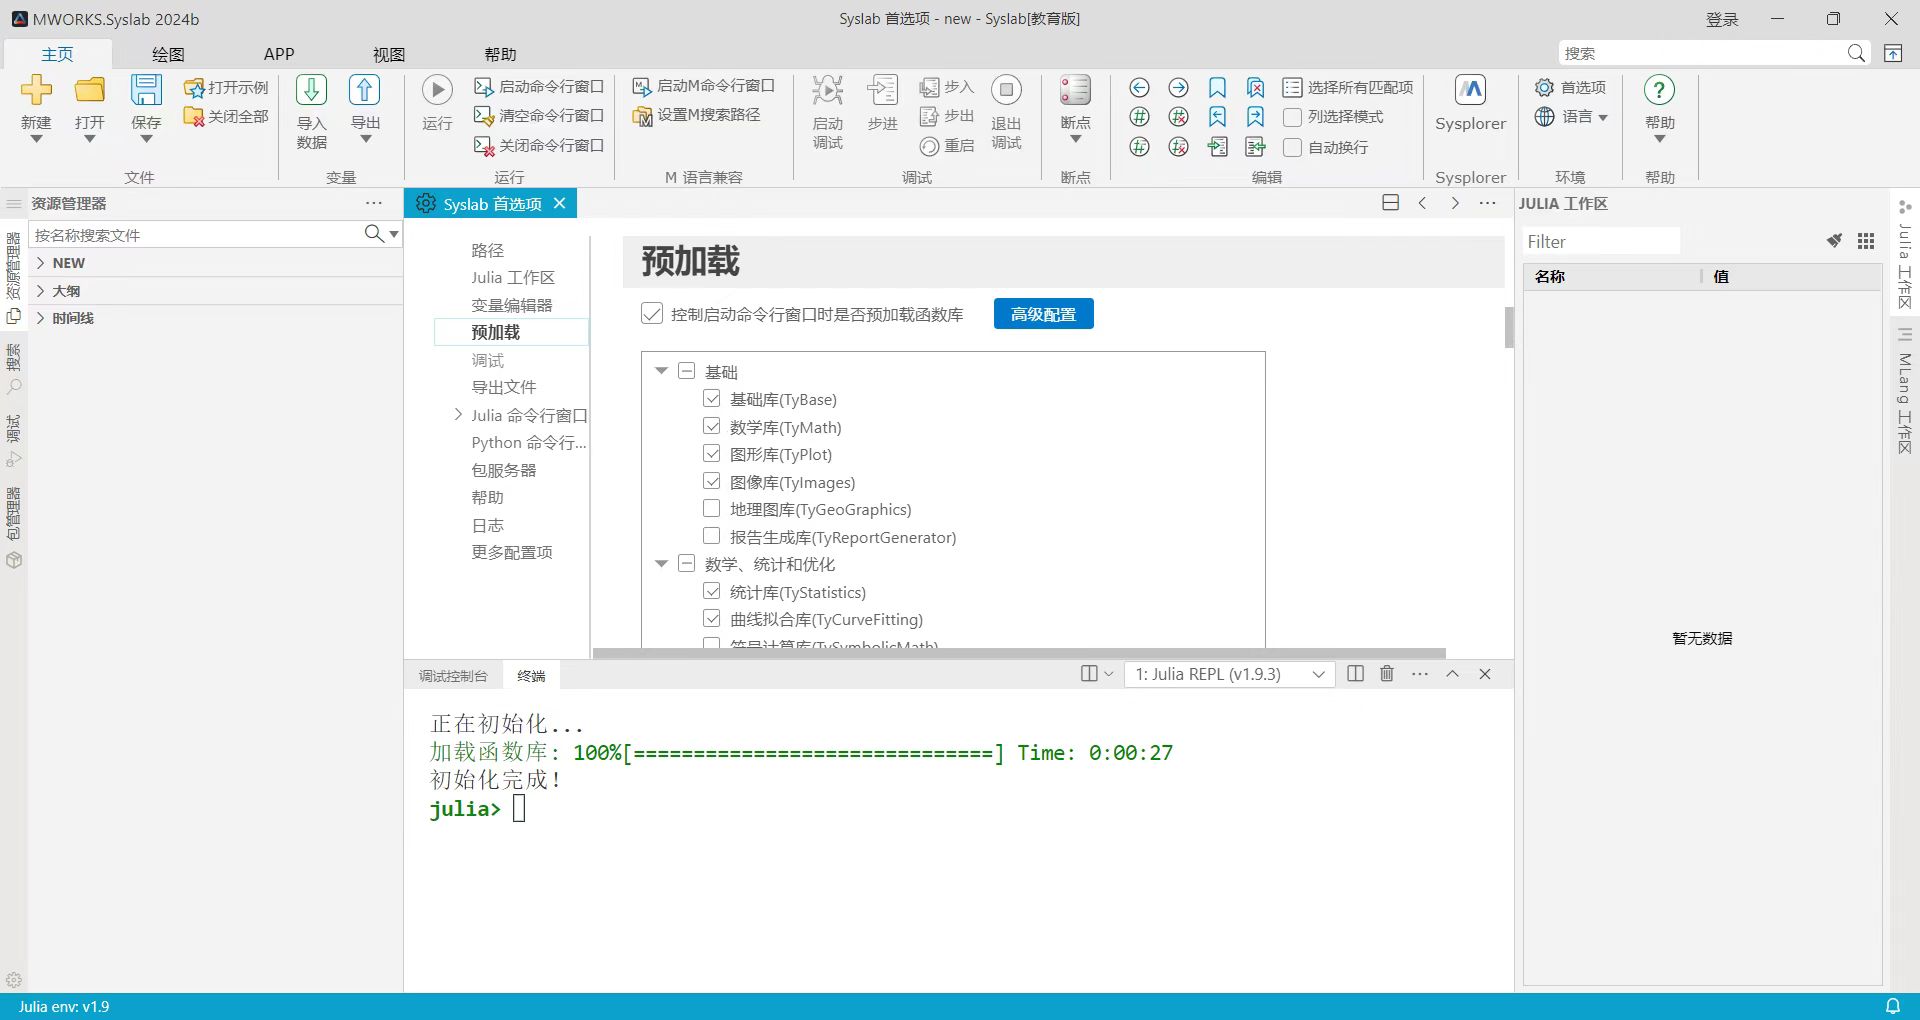Uncheck 数学库(TyMath) checkbox
The height and width of the screenshot is (1020, 1920).
[x=712, y=427]
